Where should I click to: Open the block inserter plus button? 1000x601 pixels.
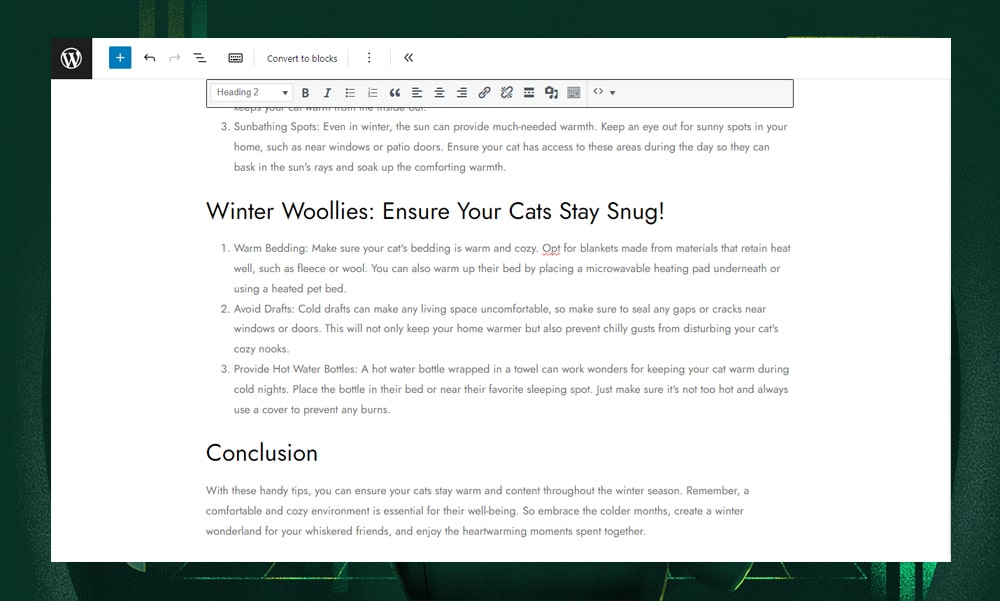pos(120,58)
